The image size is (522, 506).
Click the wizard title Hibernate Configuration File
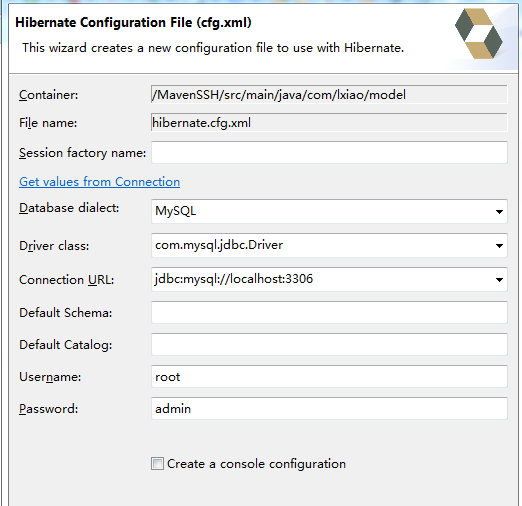pyautogui.click(x=133, y=23)
